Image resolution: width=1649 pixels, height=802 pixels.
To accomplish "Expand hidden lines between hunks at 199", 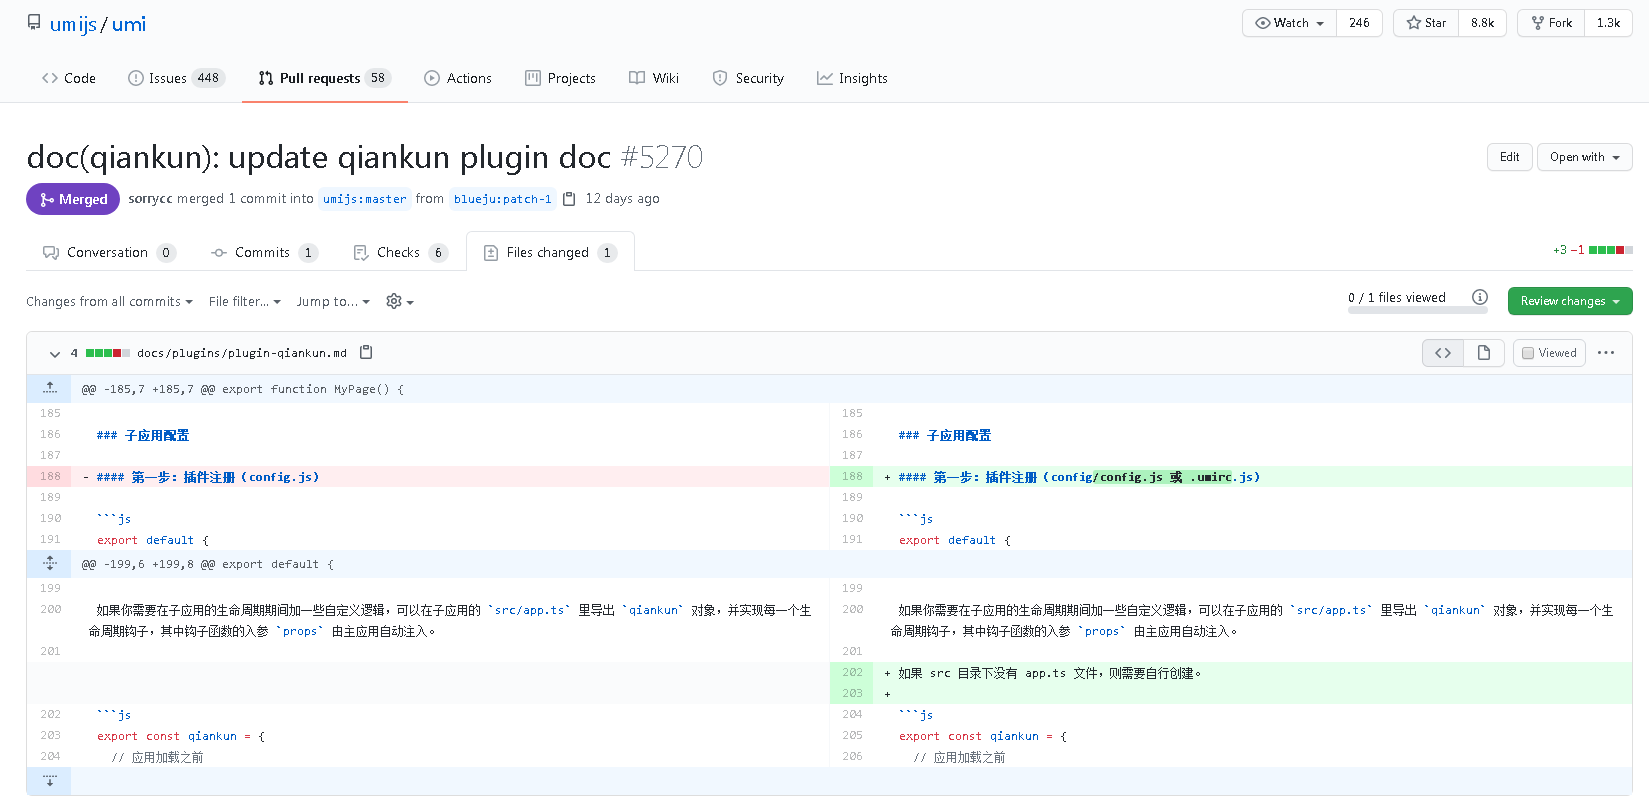I will coord(50,563).
